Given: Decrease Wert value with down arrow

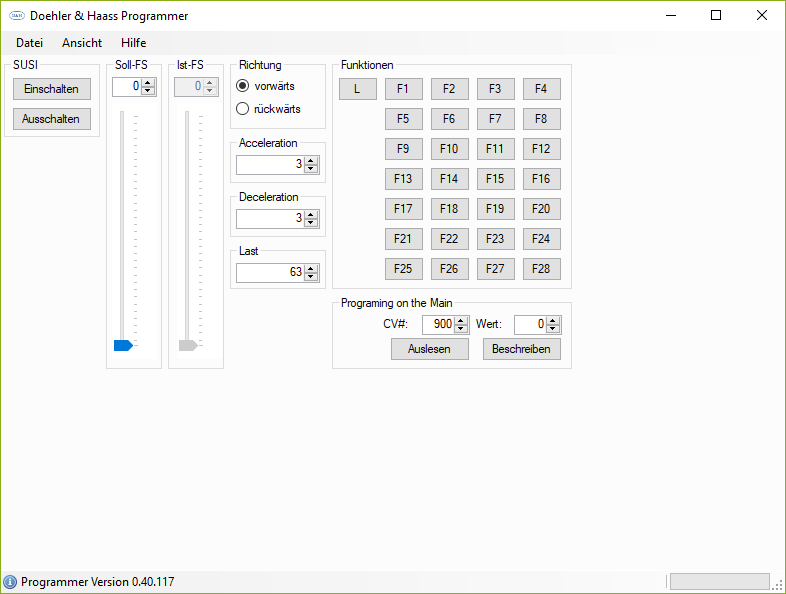Looking at the screenshot, I should [x=553, y=329].
